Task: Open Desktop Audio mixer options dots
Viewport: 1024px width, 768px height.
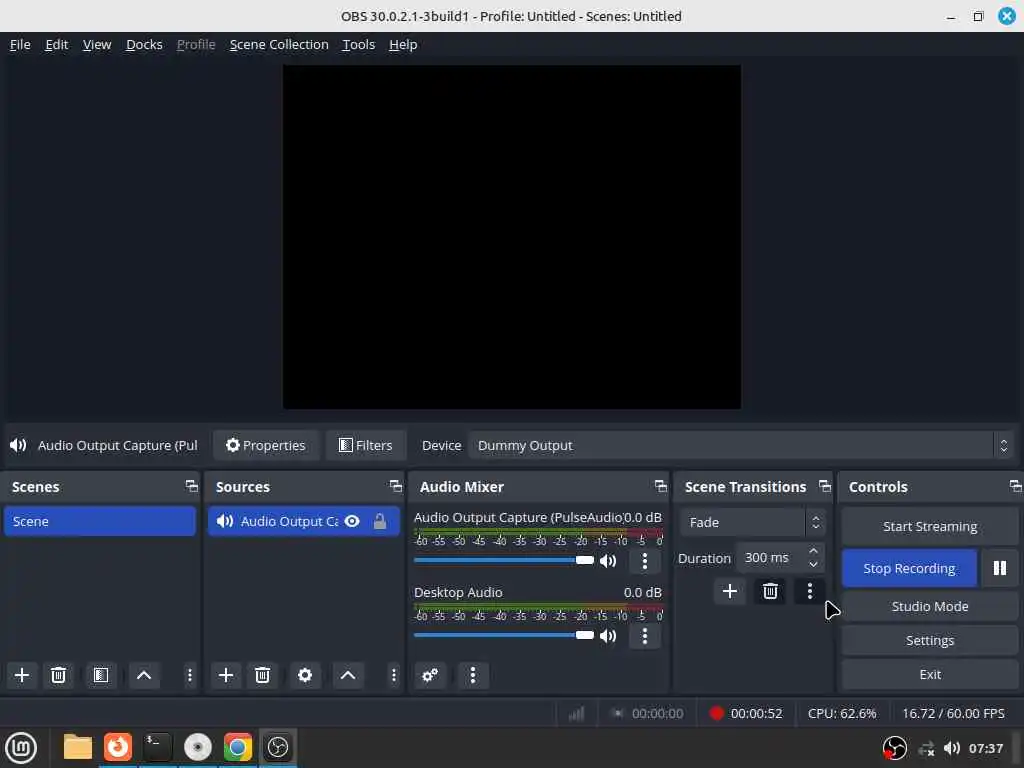Action: point(645,635)
